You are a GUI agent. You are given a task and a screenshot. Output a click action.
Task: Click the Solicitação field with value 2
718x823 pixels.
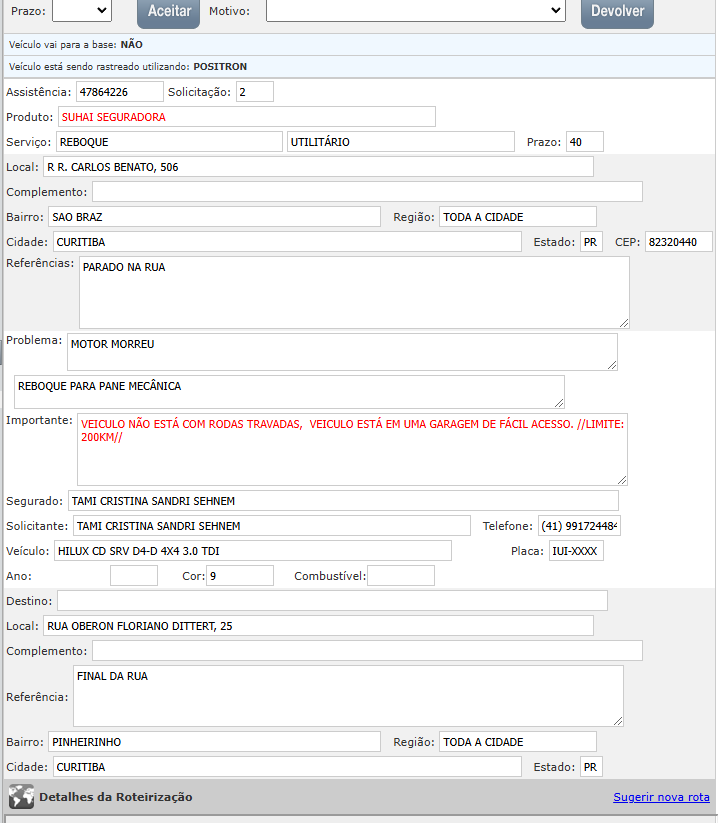tap(255, 92)
